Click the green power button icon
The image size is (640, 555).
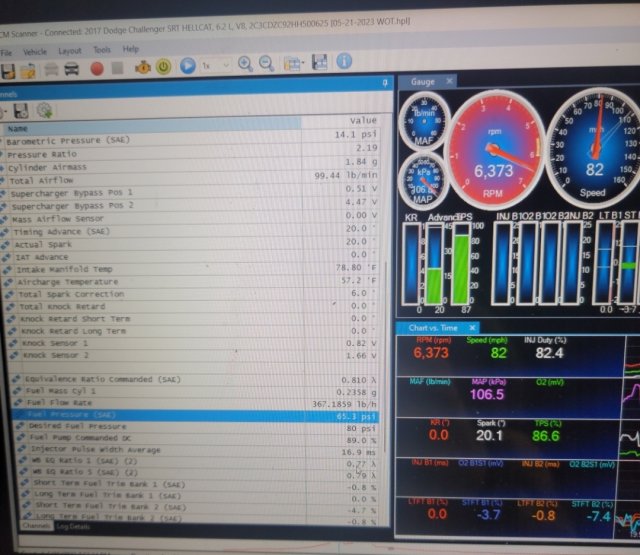click(163, 67)
